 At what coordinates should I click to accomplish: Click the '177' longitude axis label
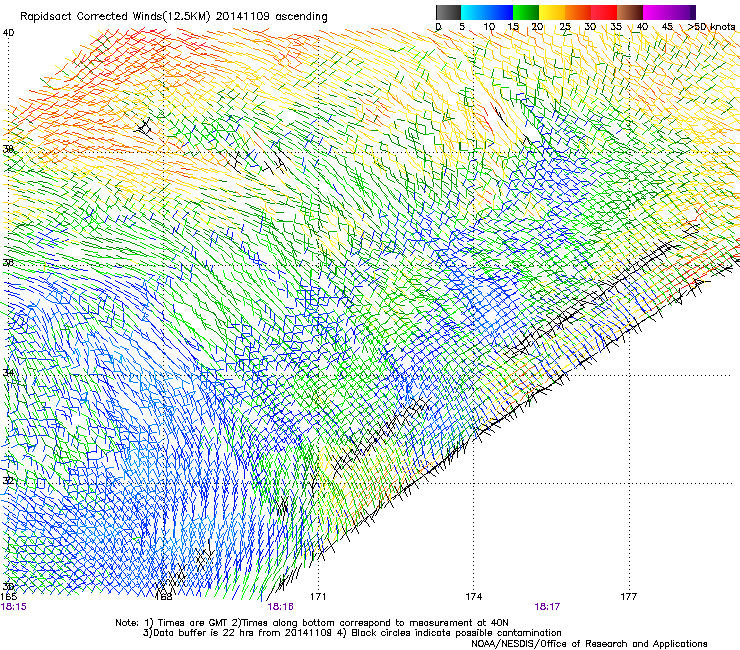629,597
